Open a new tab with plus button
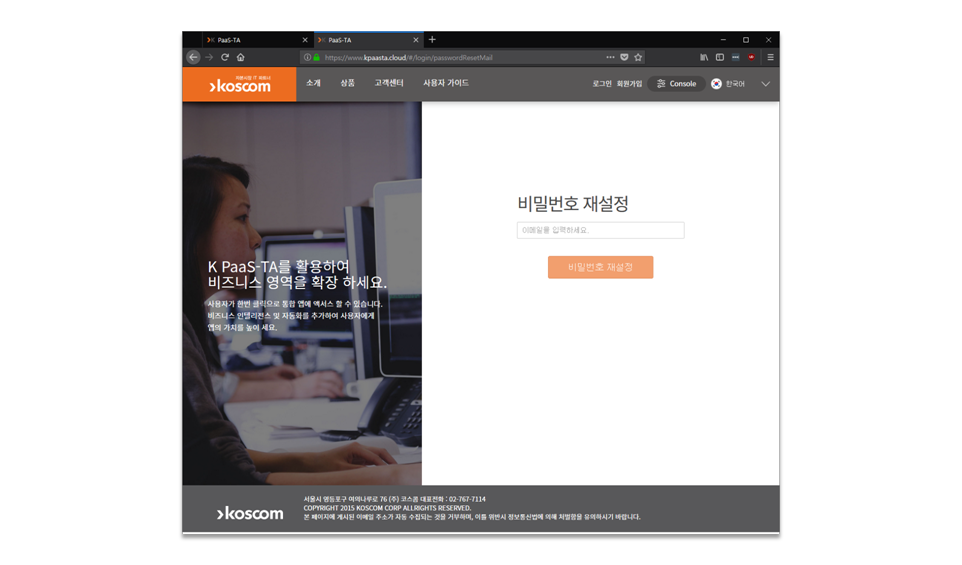The width and height of the screenshot is (962, 565). [432, 39]
